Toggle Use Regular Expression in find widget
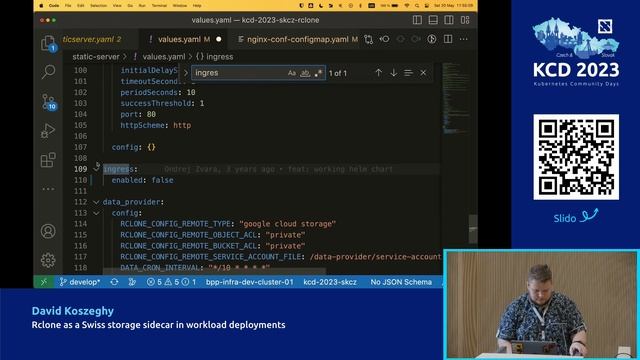 tap(318, 73)
